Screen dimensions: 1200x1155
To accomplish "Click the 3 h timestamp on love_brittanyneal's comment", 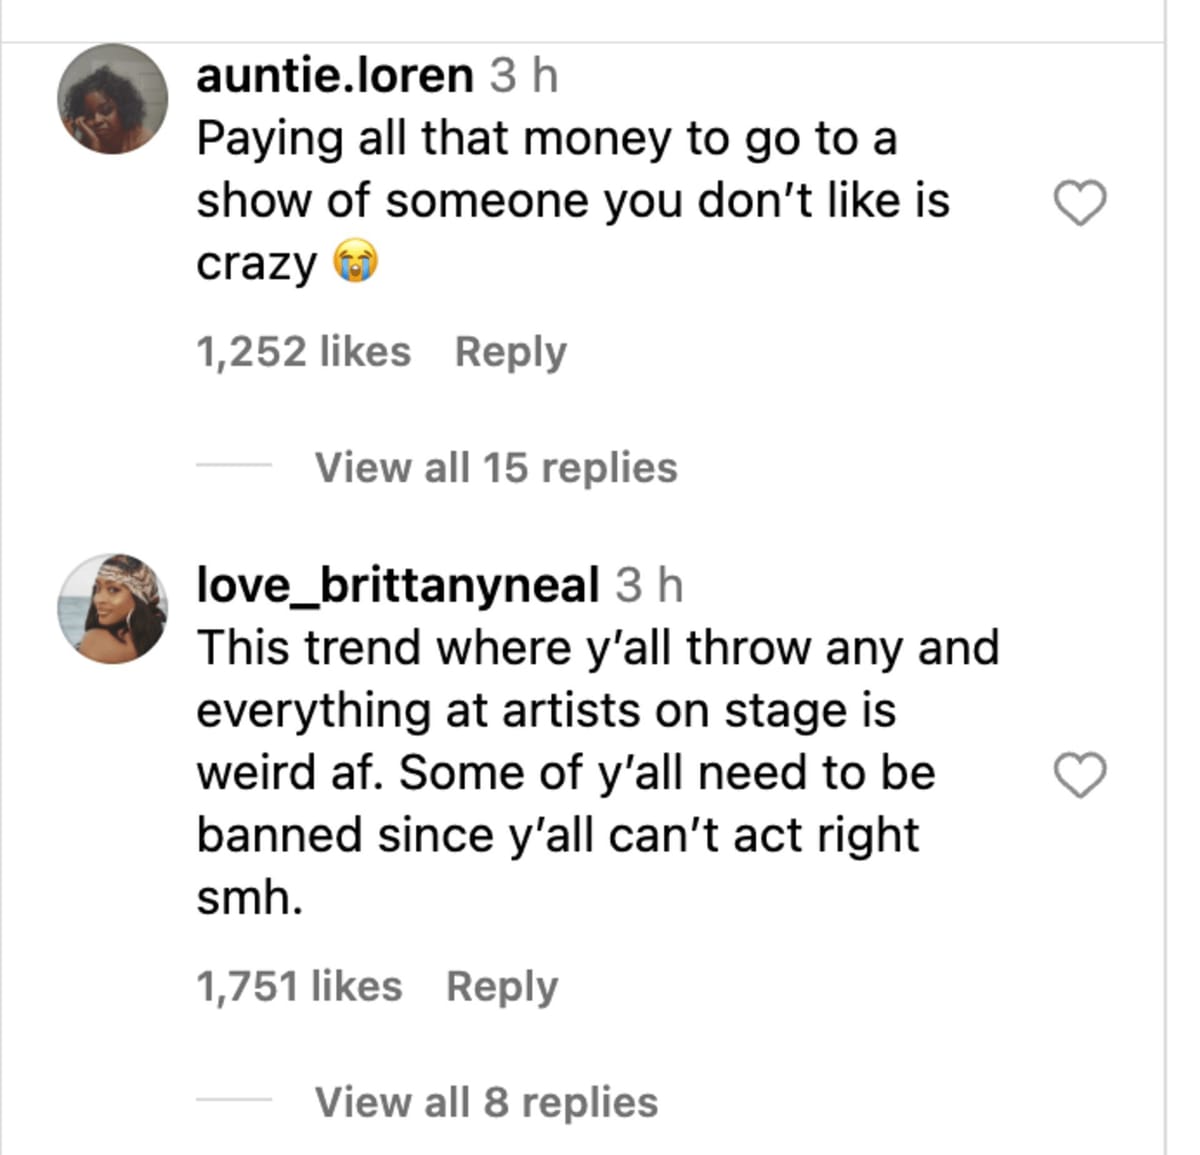I will pyautogui.click(x=652, y=585).
